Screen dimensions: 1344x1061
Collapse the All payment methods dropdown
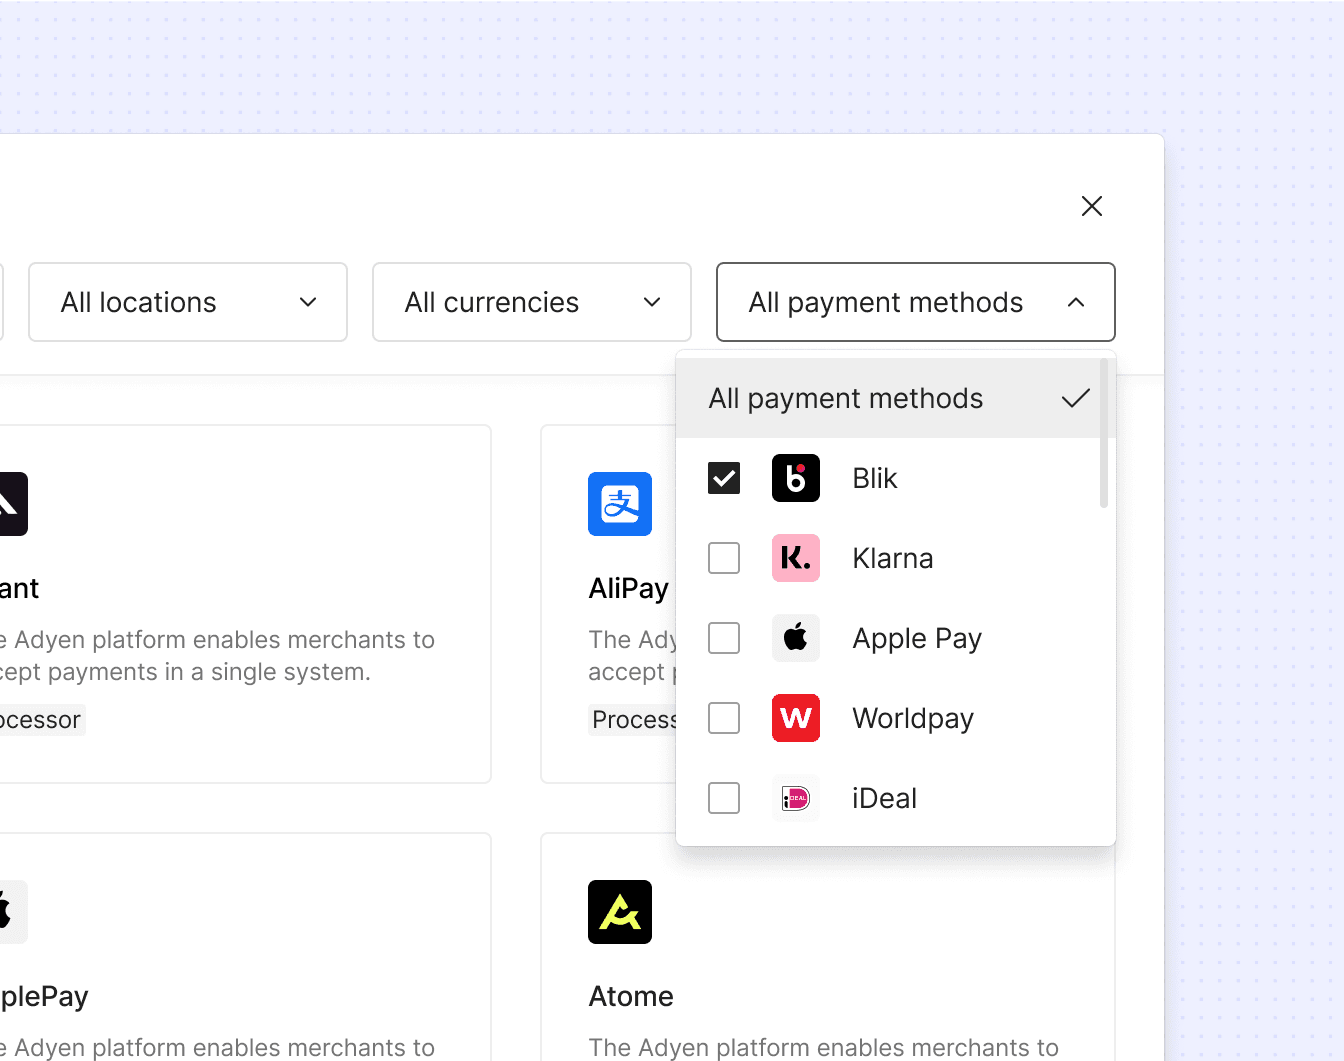click(916, 302)
